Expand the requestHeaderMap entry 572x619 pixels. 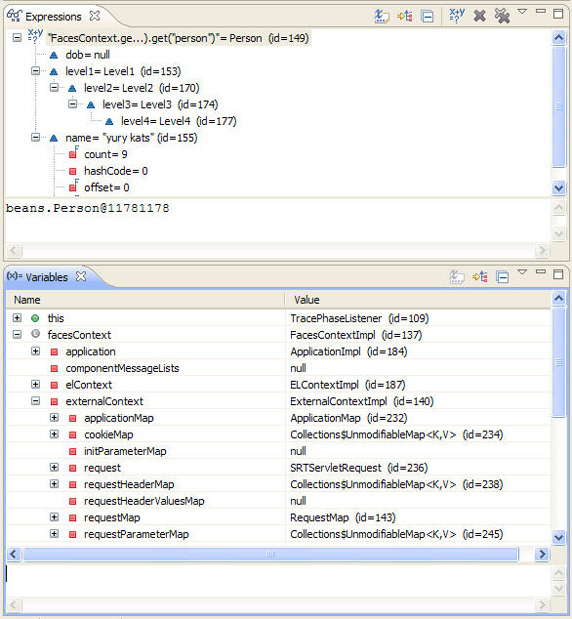click(54, 484)
